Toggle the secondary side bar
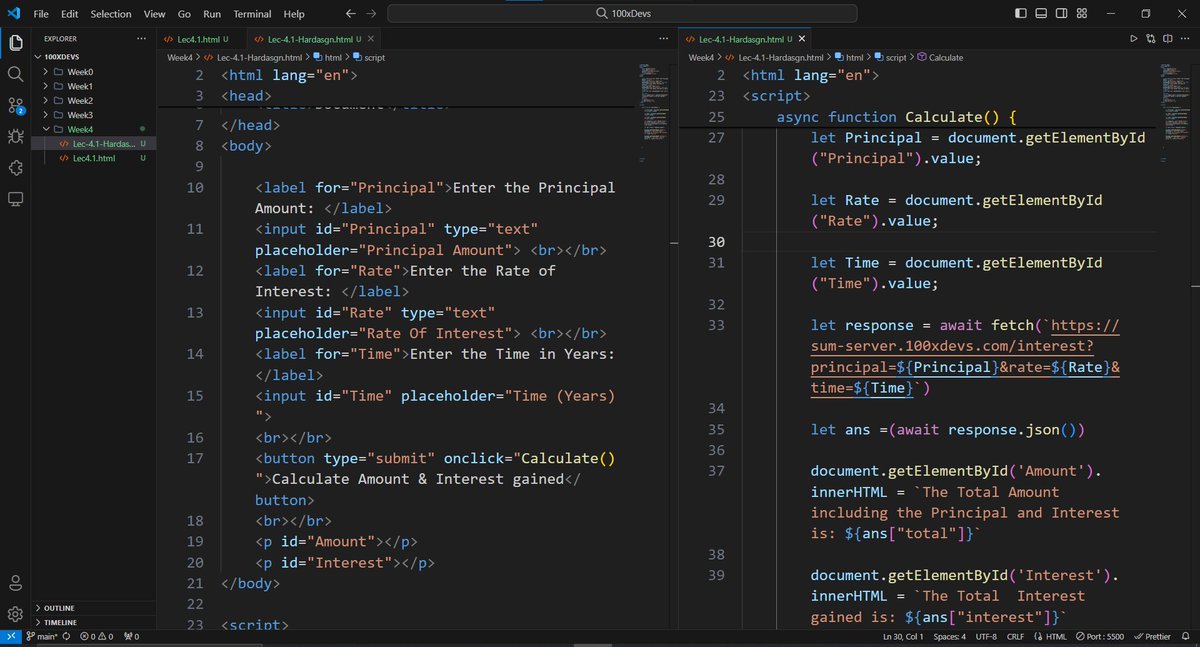This screenshot has height=647, width=1200. click(1062, 14)
